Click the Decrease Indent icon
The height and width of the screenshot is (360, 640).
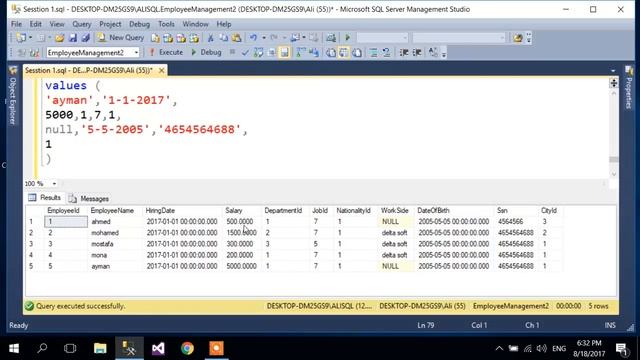tap(404, 53)
